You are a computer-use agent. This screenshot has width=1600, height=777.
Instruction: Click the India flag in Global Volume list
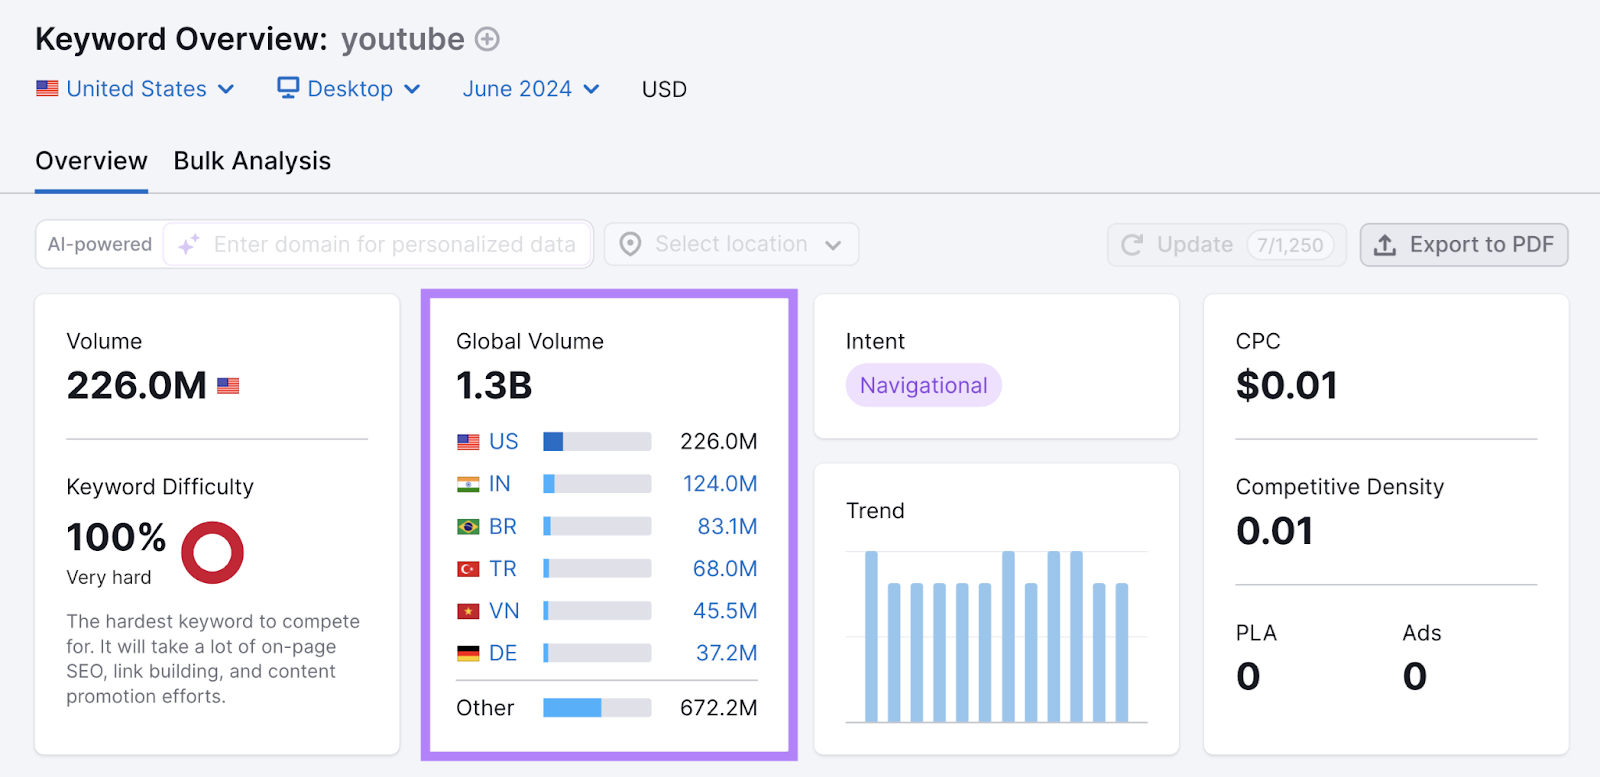[468, 484]
